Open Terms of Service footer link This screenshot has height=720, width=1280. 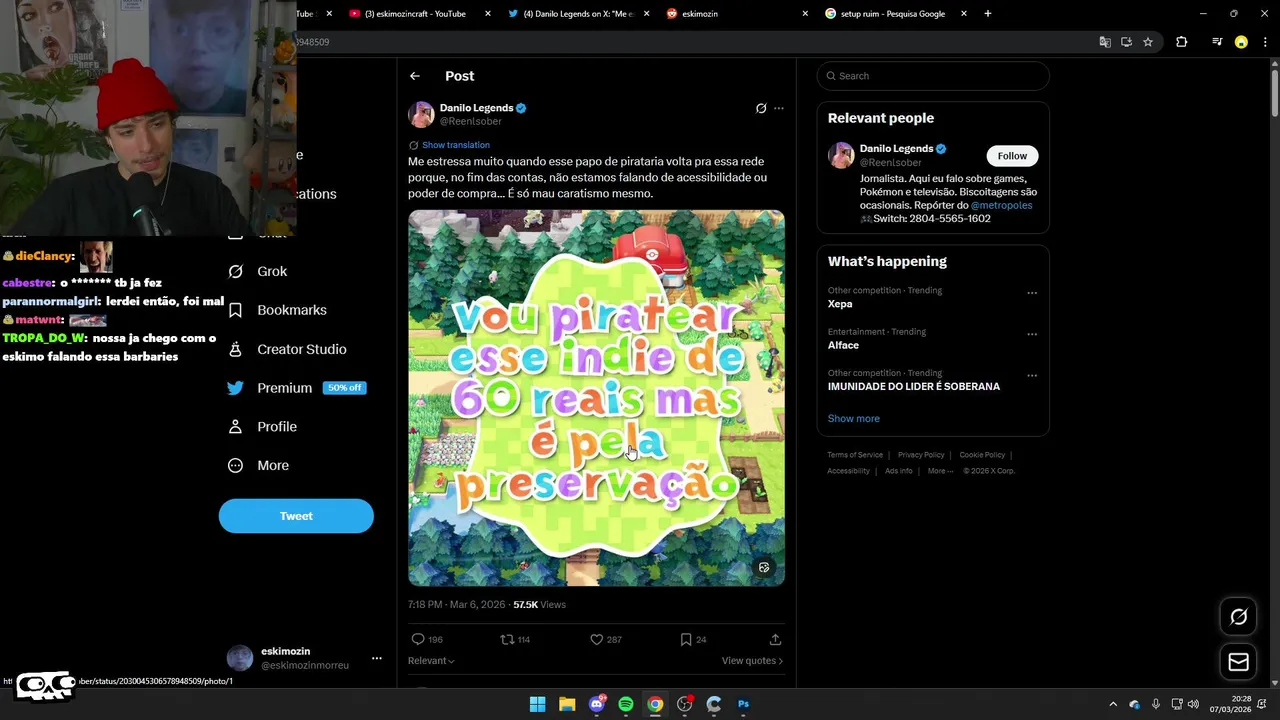(855, 455)
